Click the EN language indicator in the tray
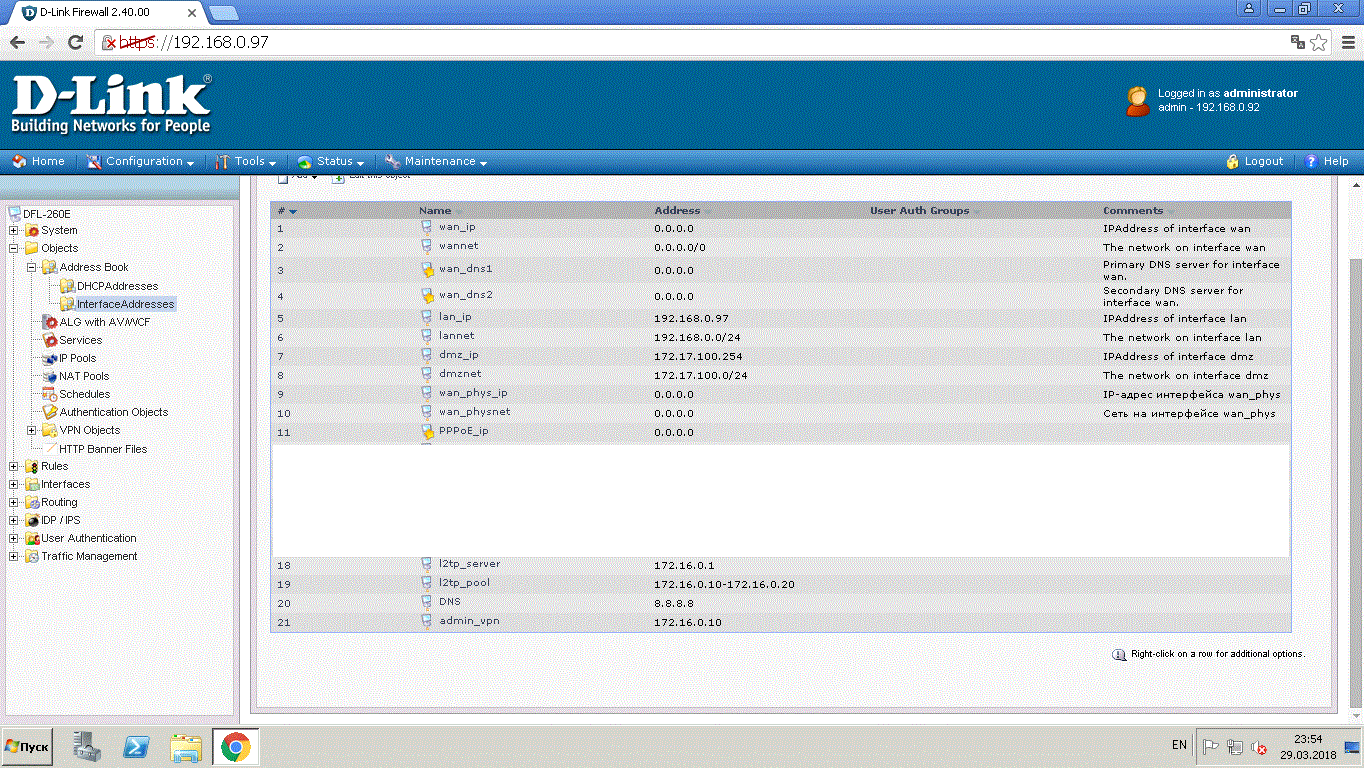The width and height of the screenshot is (1364, 768). 1179,746
